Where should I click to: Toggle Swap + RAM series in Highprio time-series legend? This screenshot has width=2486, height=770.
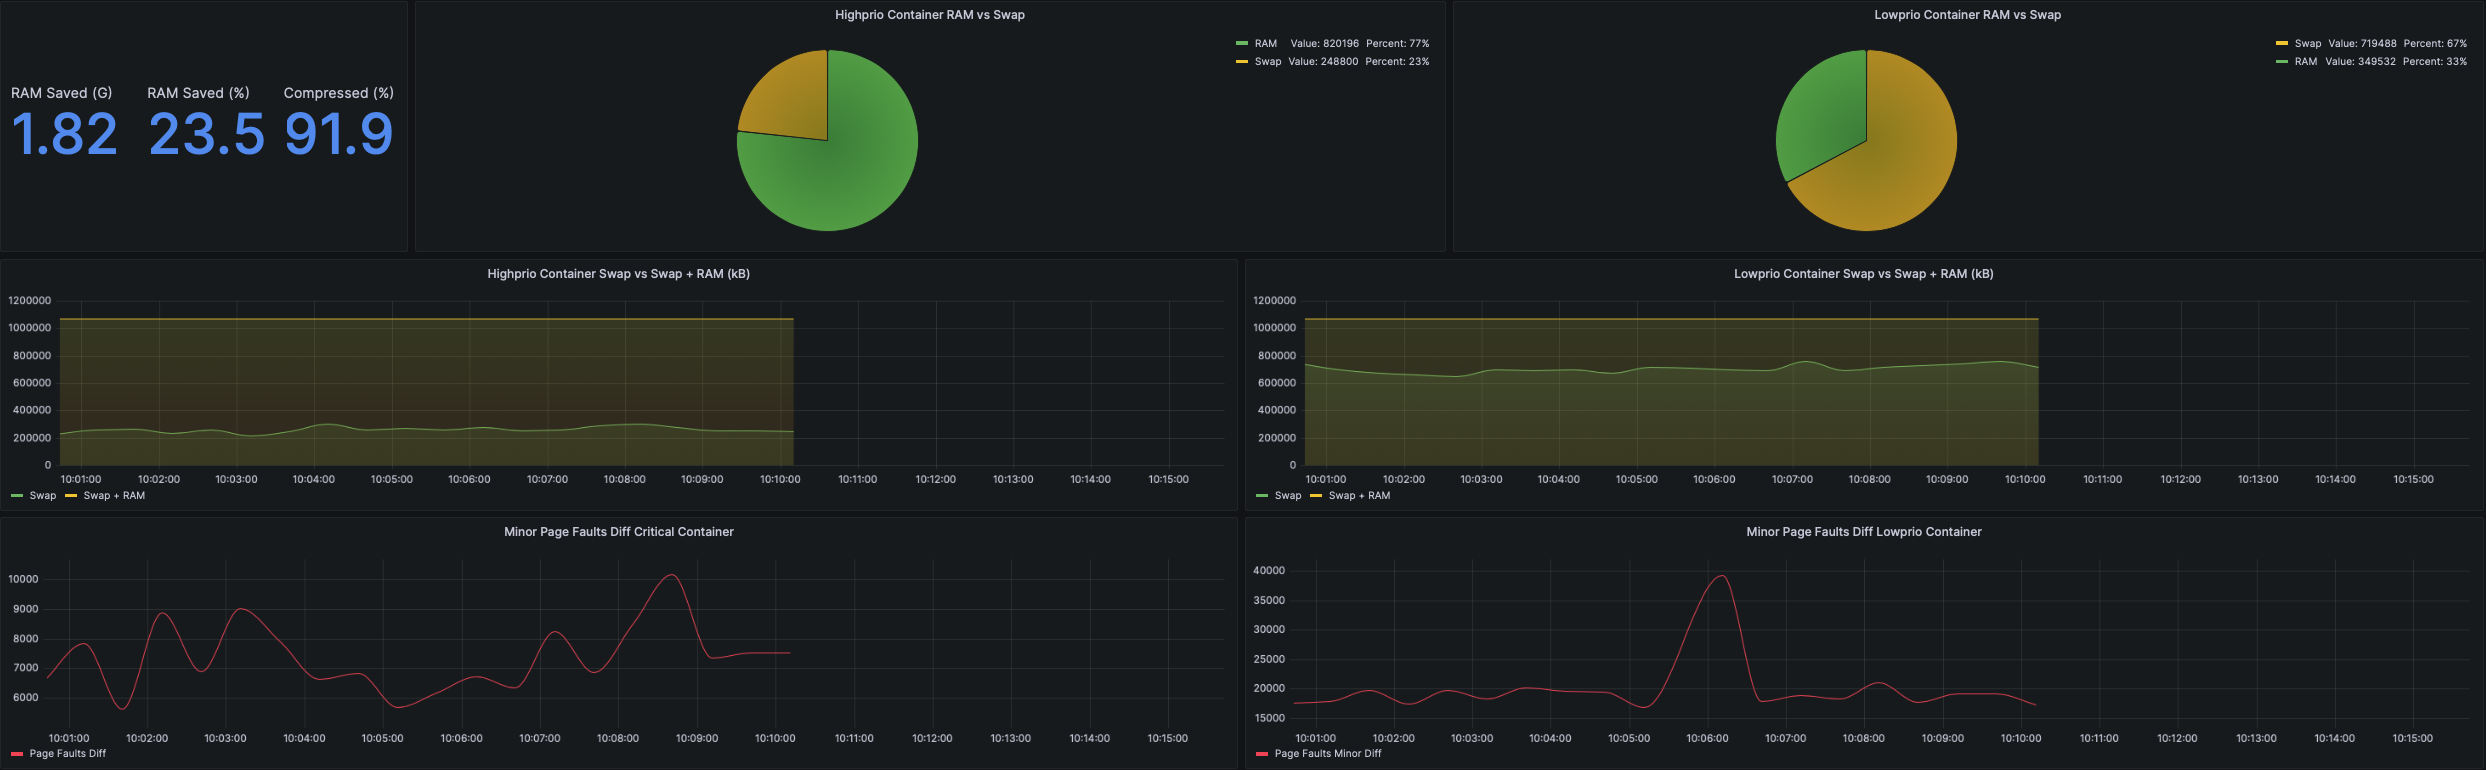click(114, 496)
